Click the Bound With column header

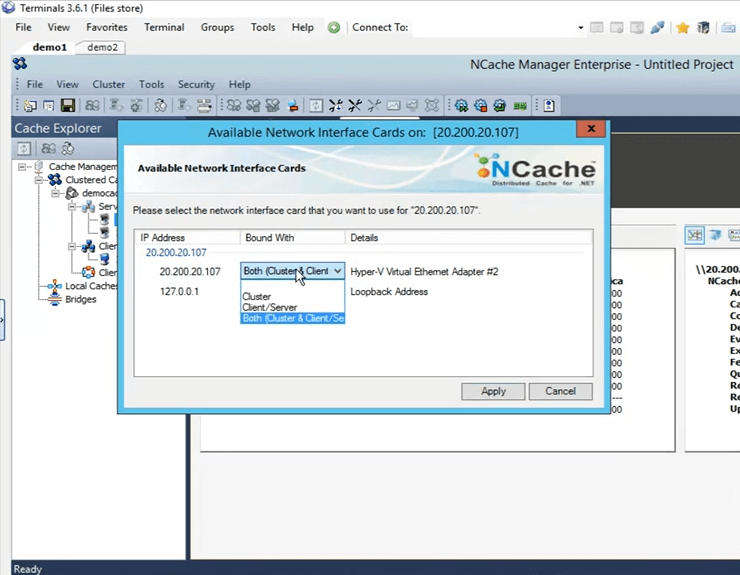click(292, 237)
